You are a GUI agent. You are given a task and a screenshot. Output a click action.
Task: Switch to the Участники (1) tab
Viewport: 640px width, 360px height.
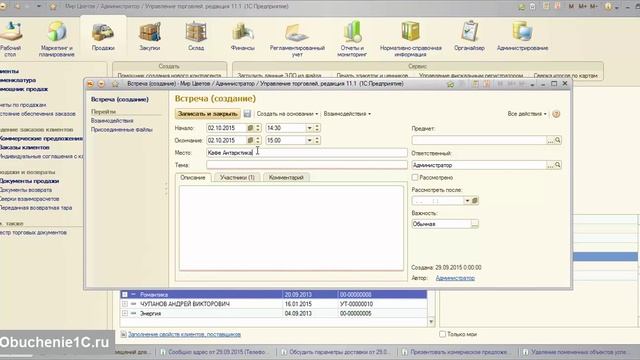click(237, 178)
